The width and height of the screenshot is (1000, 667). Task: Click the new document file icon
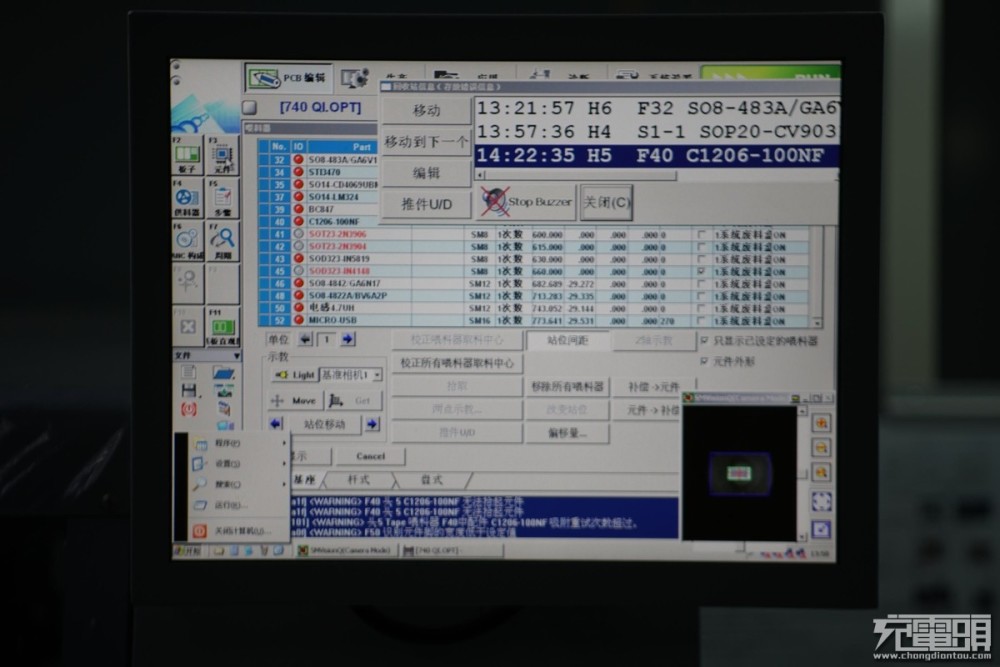188,372
